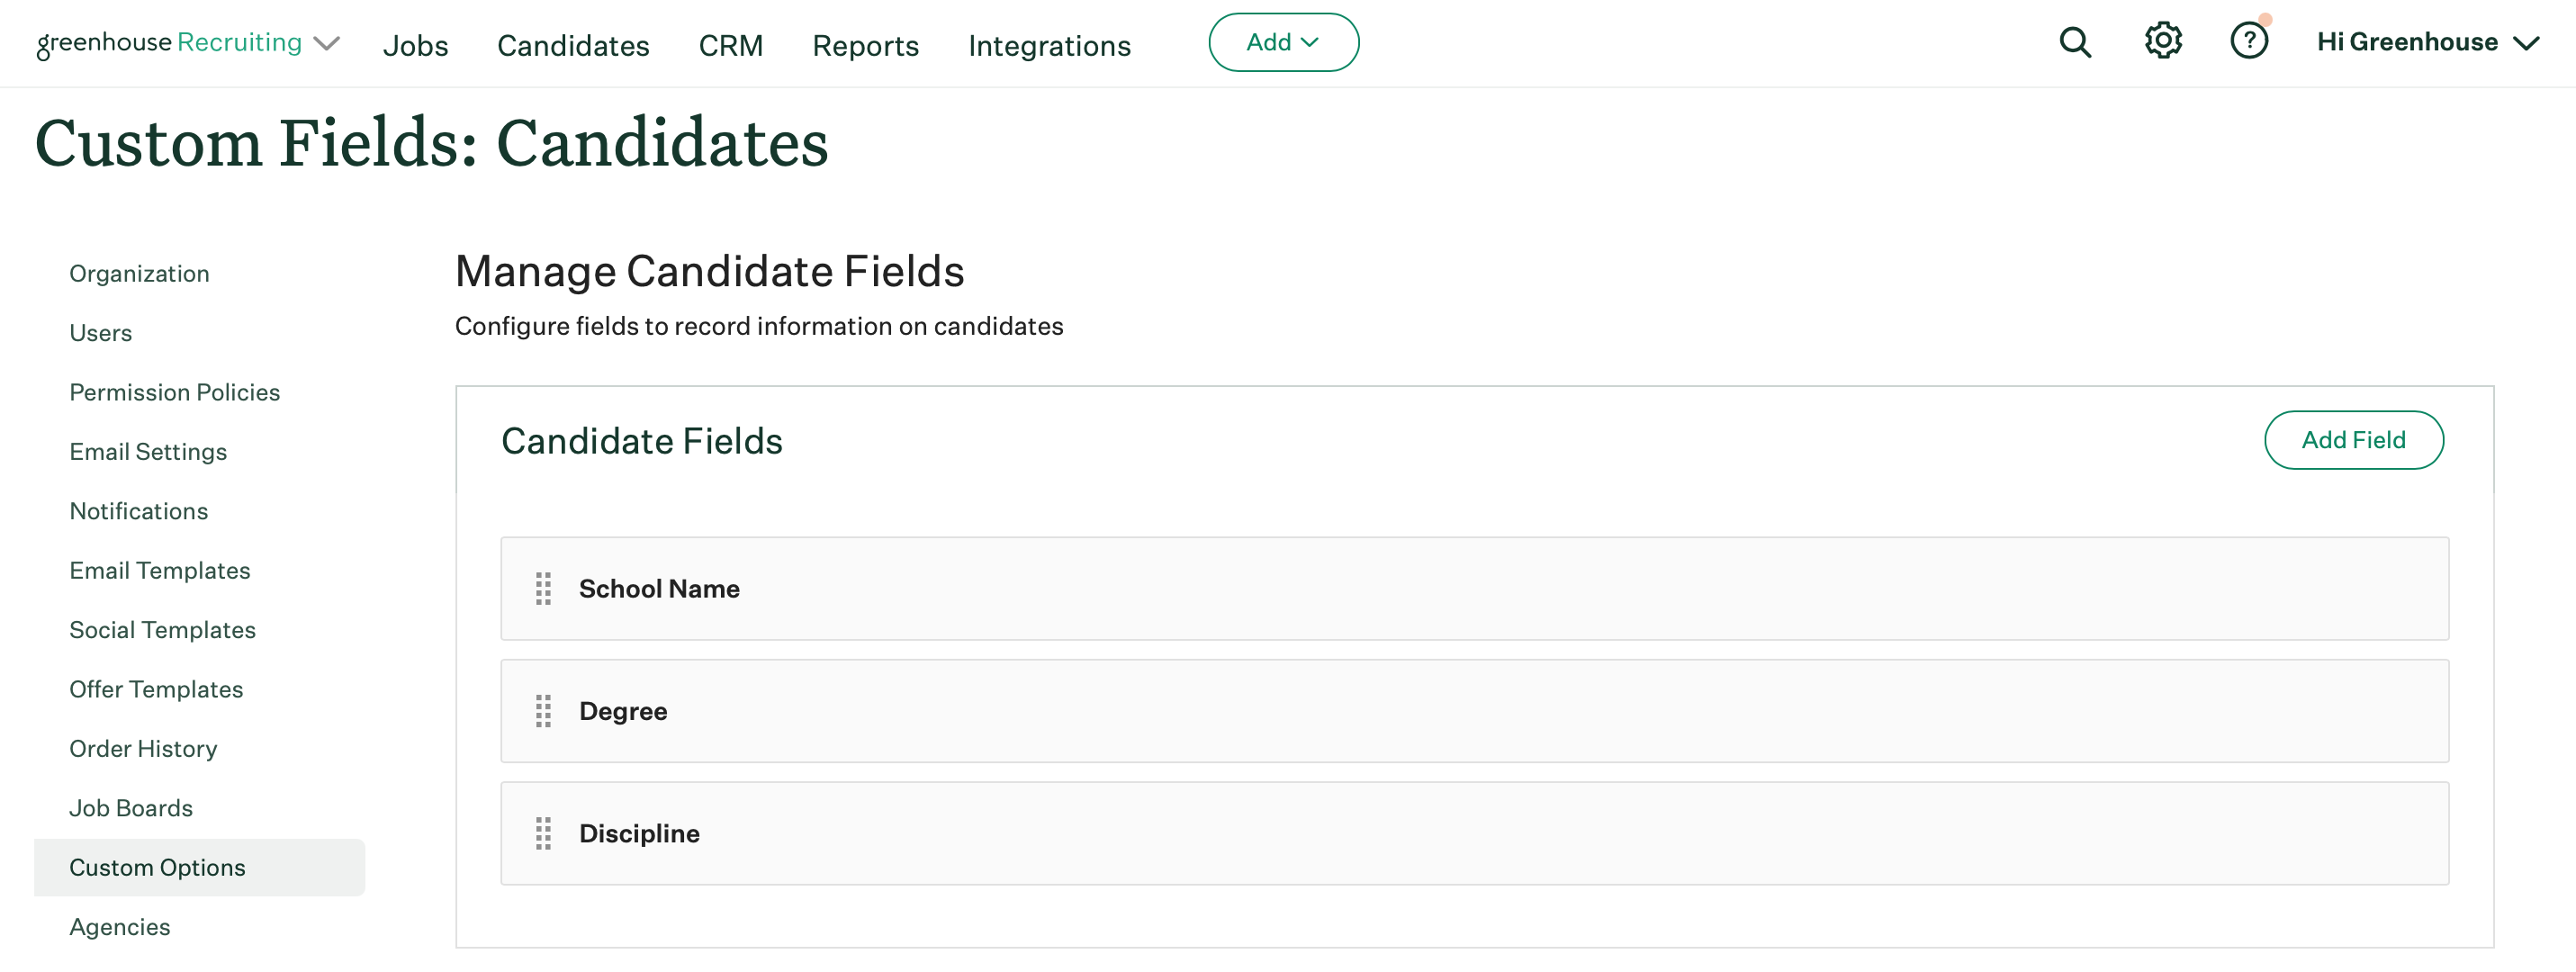This screenshot has height=972, width=2576.
Task: Click the Add Field button
Action: 2353,440
